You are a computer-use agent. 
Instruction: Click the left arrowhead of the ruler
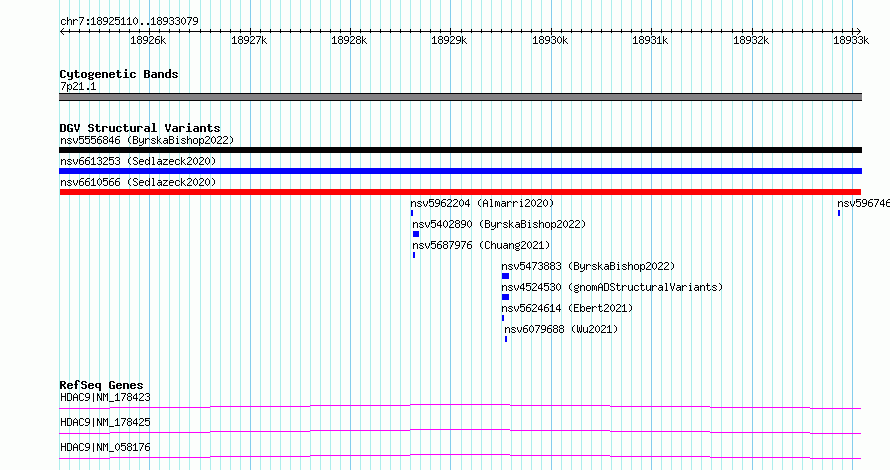coord(62,32)
